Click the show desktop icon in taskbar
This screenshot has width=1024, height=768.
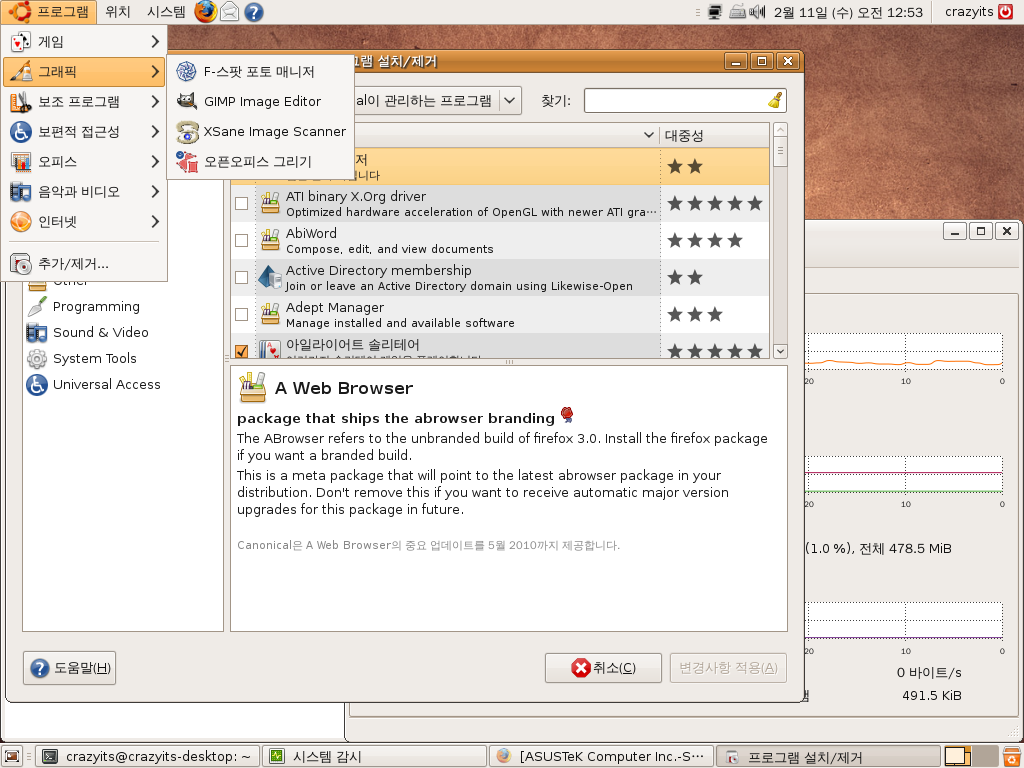(12, 756)
